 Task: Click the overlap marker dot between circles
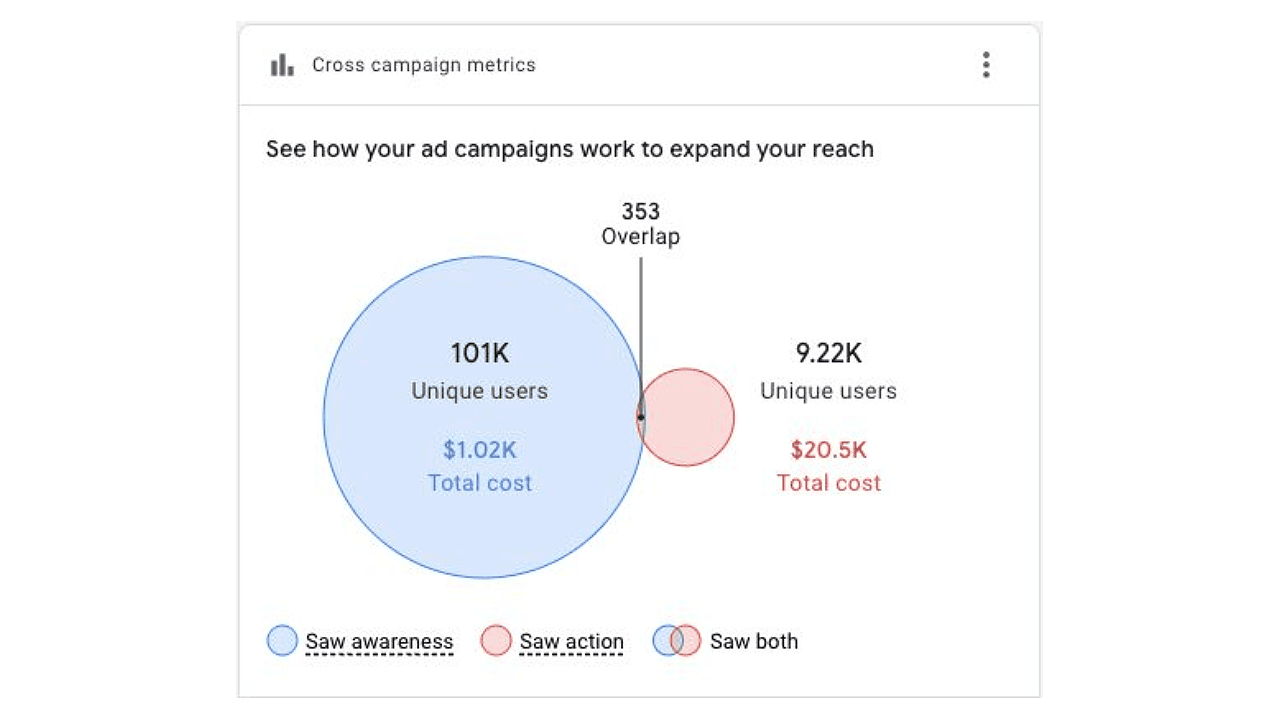point(641,417)
